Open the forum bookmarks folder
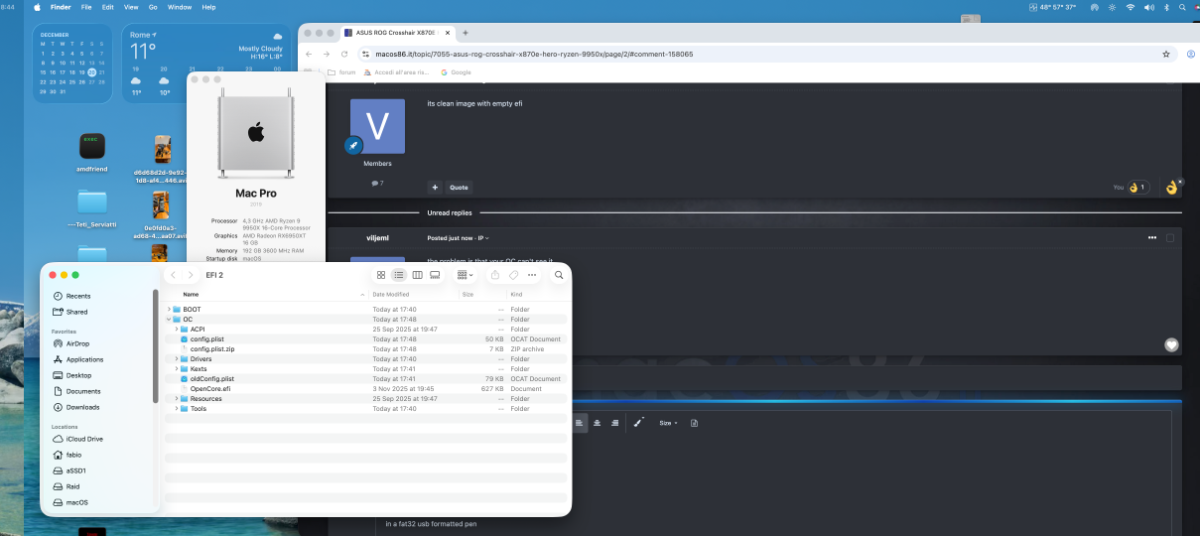Image resolution: width=1200 pixels, height=536 pixels. 343,72
